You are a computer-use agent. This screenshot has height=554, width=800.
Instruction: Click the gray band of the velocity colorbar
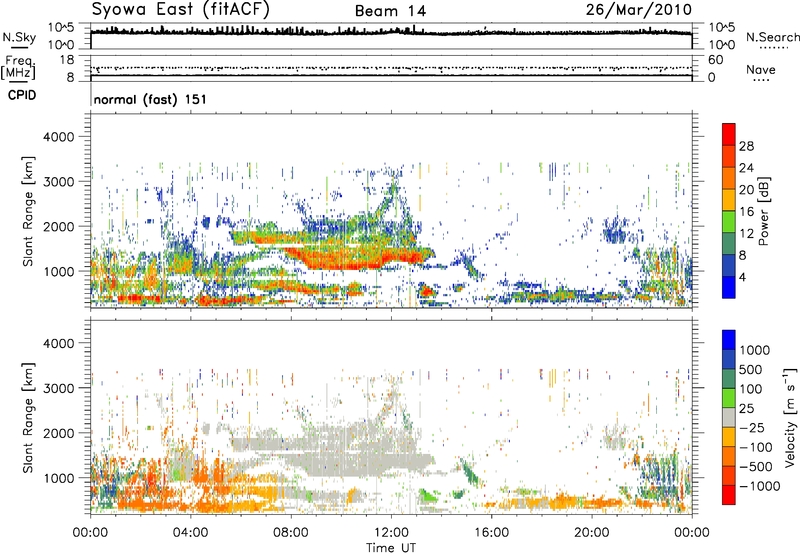tap(729, 418)
